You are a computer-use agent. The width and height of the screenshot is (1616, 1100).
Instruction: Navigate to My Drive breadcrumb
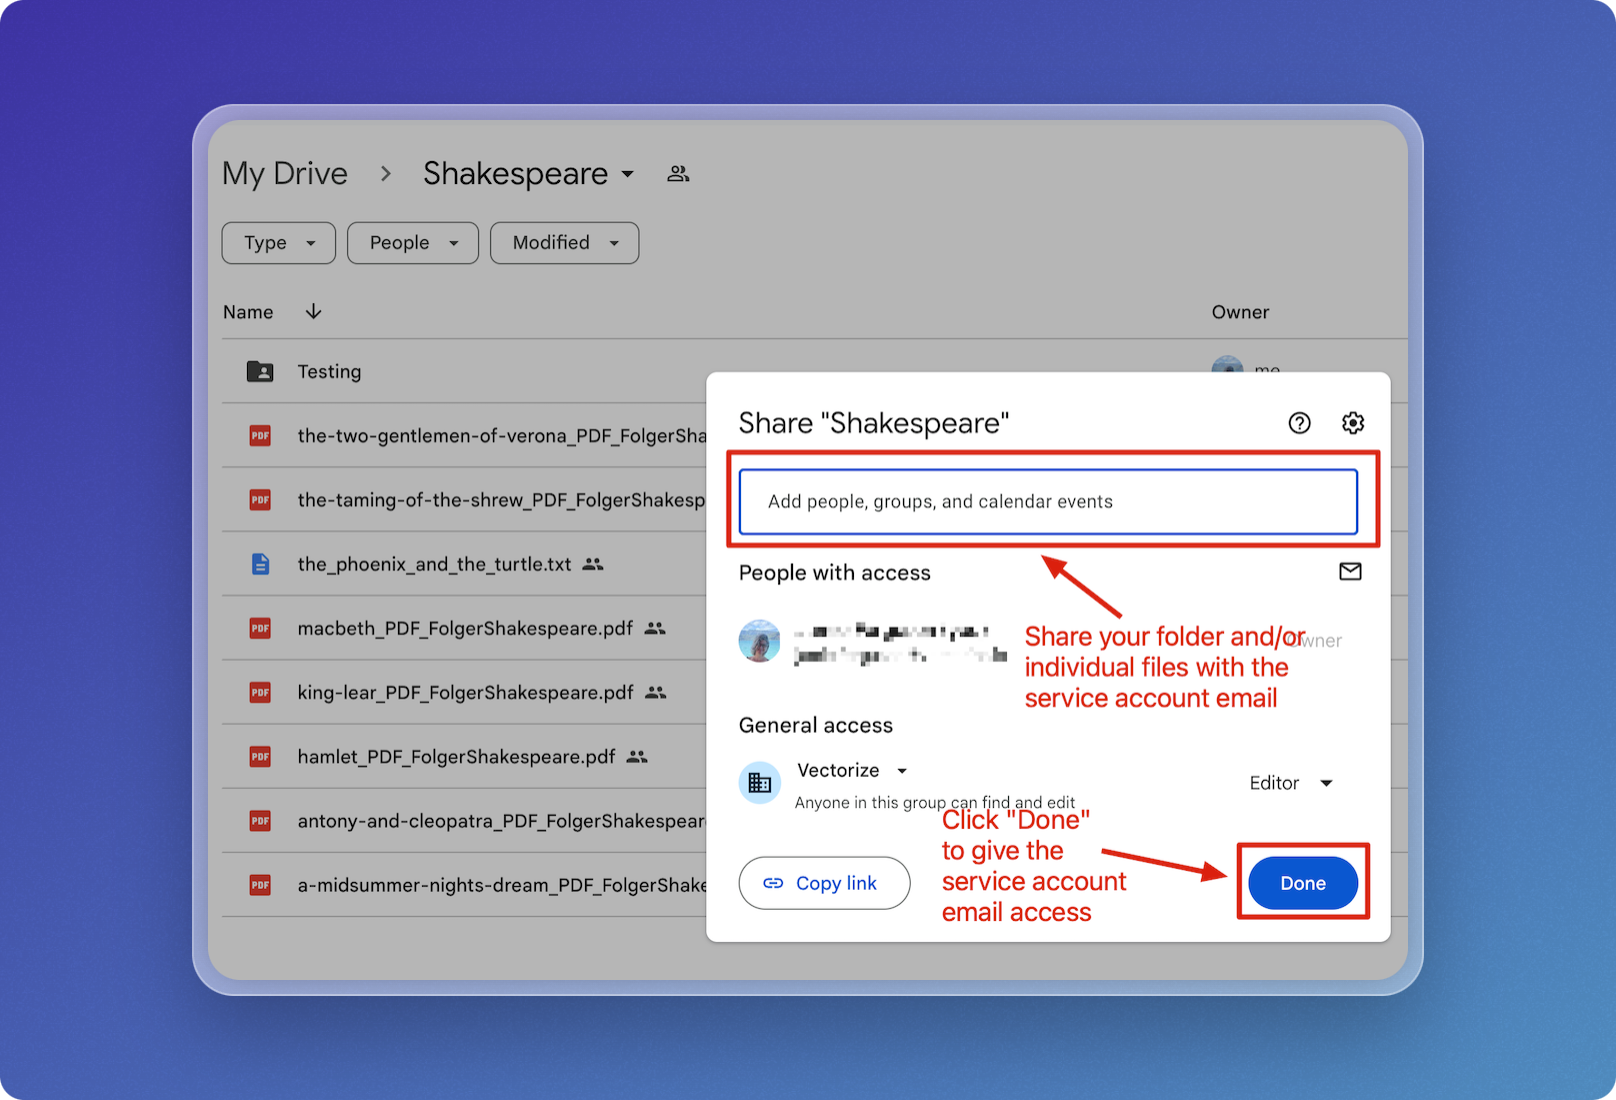285,174
